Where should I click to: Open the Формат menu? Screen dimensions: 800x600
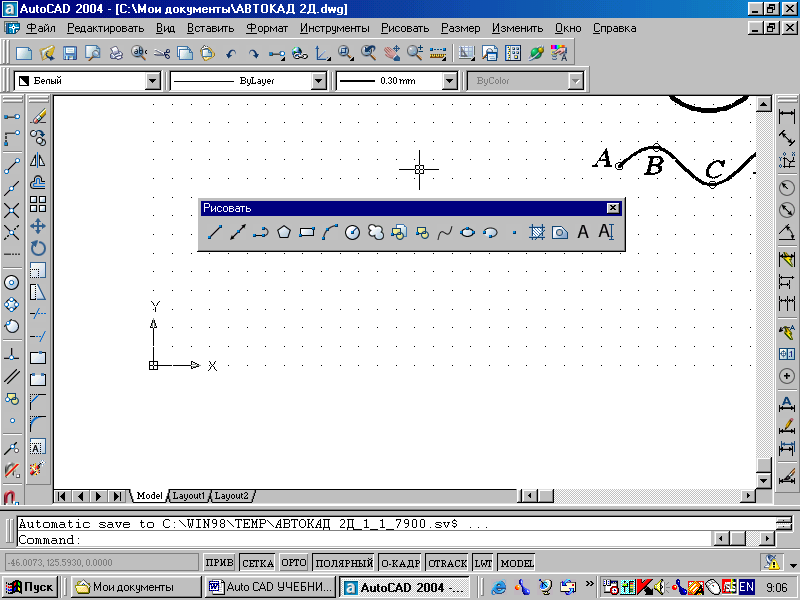[x=267, y=28]
